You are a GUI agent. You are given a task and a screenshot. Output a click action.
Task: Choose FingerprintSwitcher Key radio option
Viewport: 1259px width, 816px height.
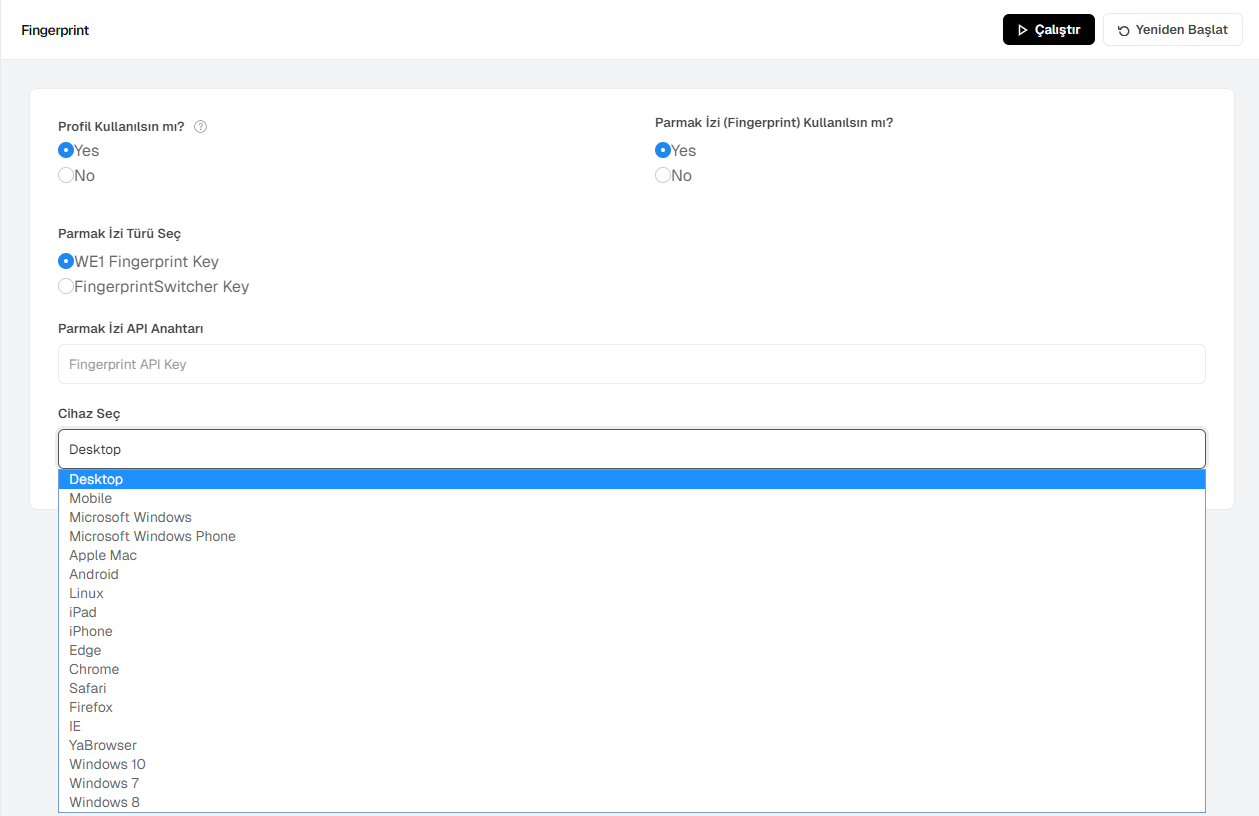66,286
